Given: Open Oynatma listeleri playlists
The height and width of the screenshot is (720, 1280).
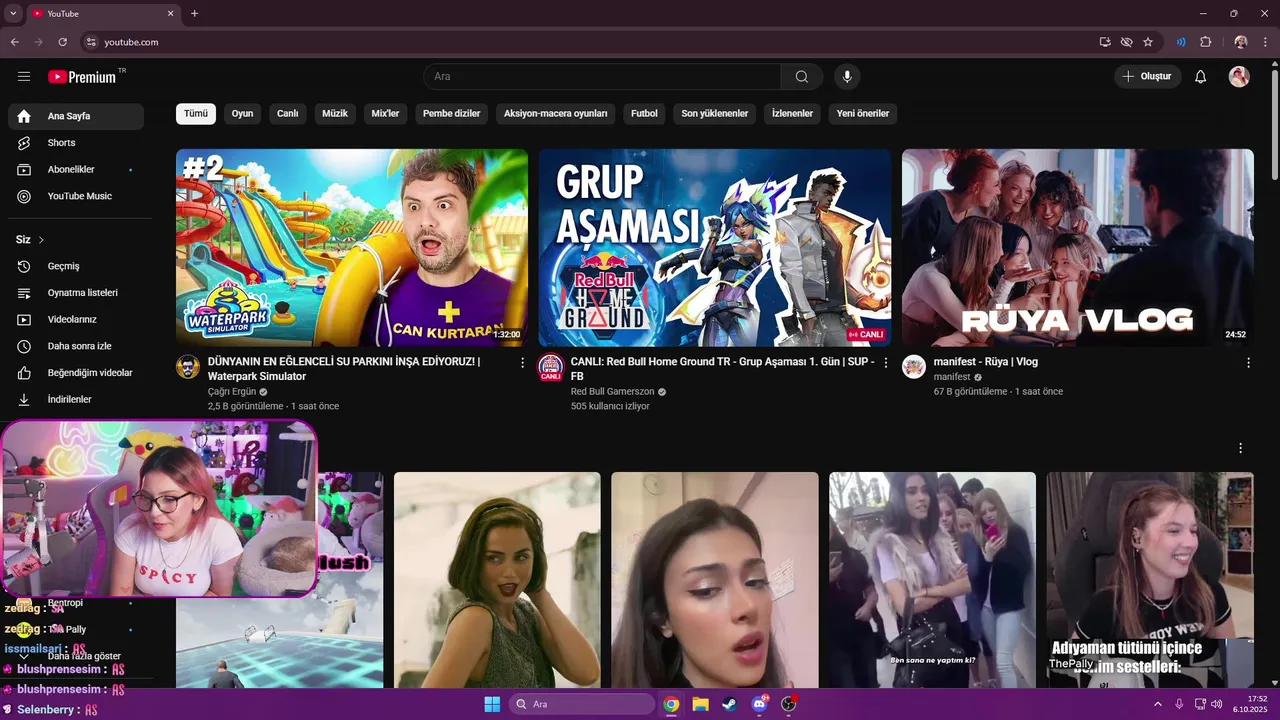Looking at the screenshot, I should click(76, 293).
